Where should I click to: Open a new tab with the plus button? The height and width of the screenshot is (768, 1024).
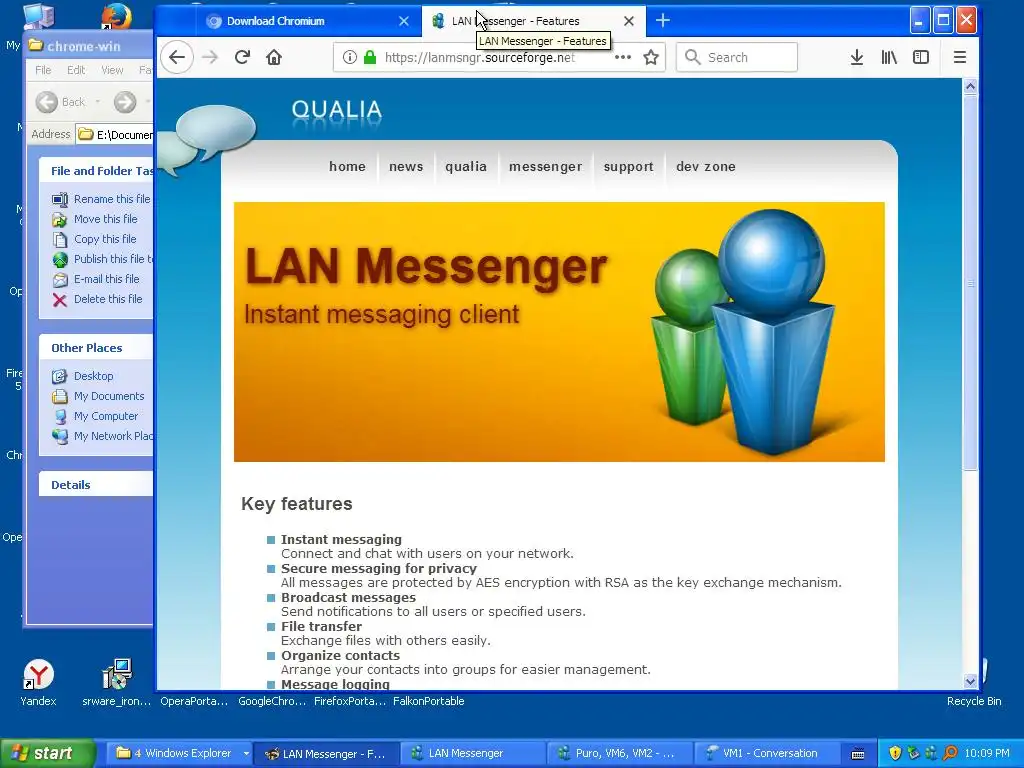point(663,21)
